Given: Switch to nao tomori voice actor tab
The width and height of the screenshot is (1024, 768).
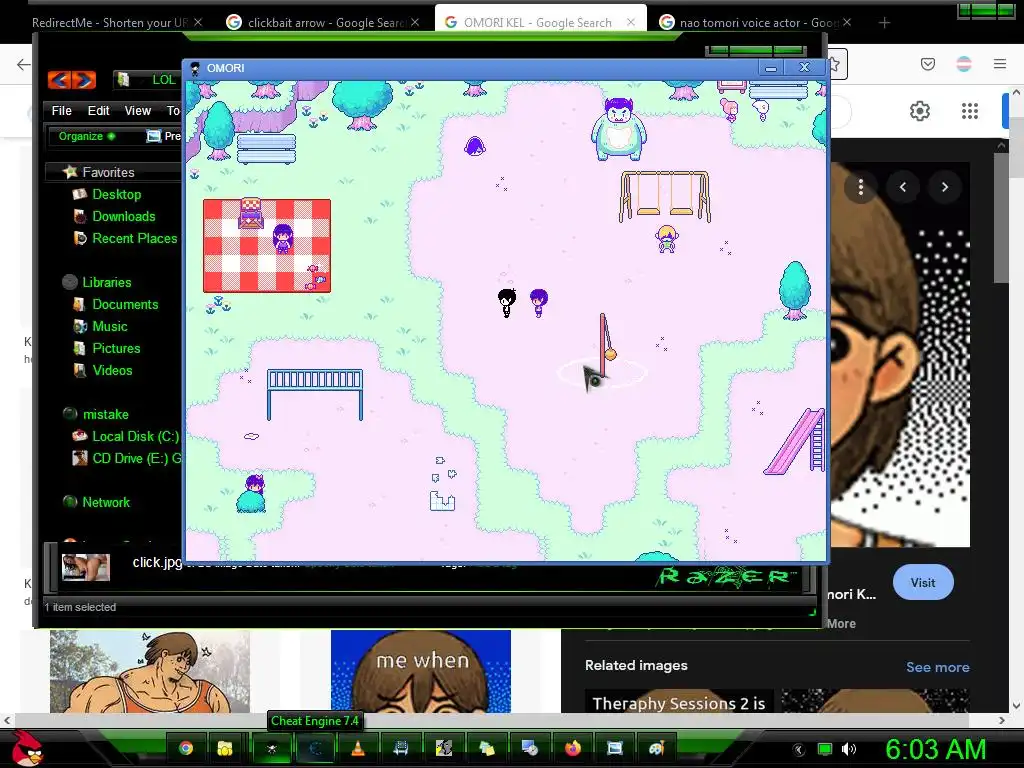Looking at the screenshot, I should [758, 23].
